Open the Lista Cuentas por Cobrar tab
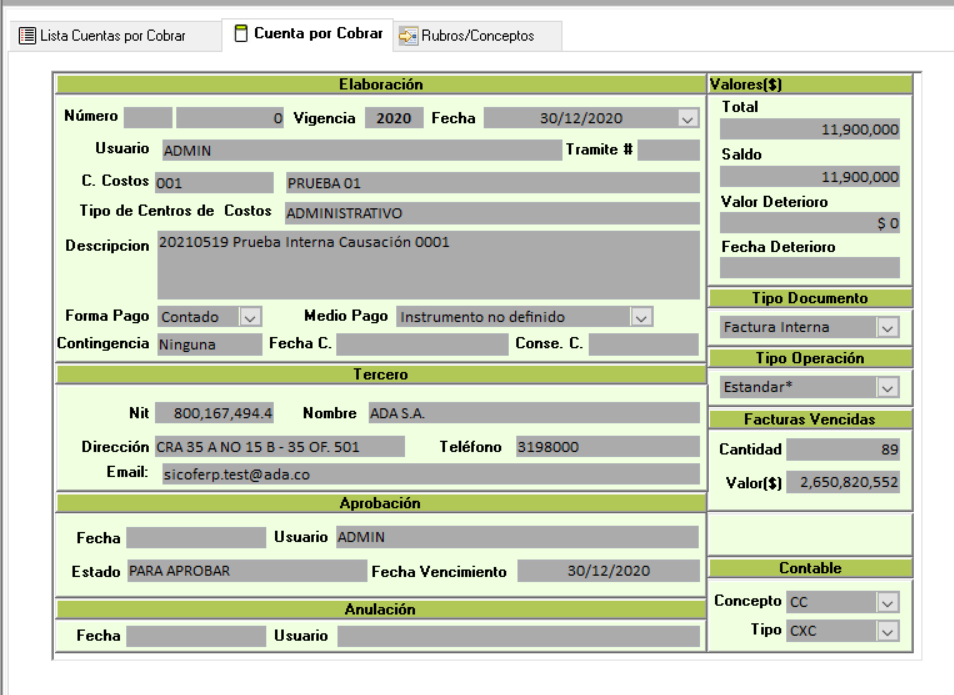 (112, 36)
